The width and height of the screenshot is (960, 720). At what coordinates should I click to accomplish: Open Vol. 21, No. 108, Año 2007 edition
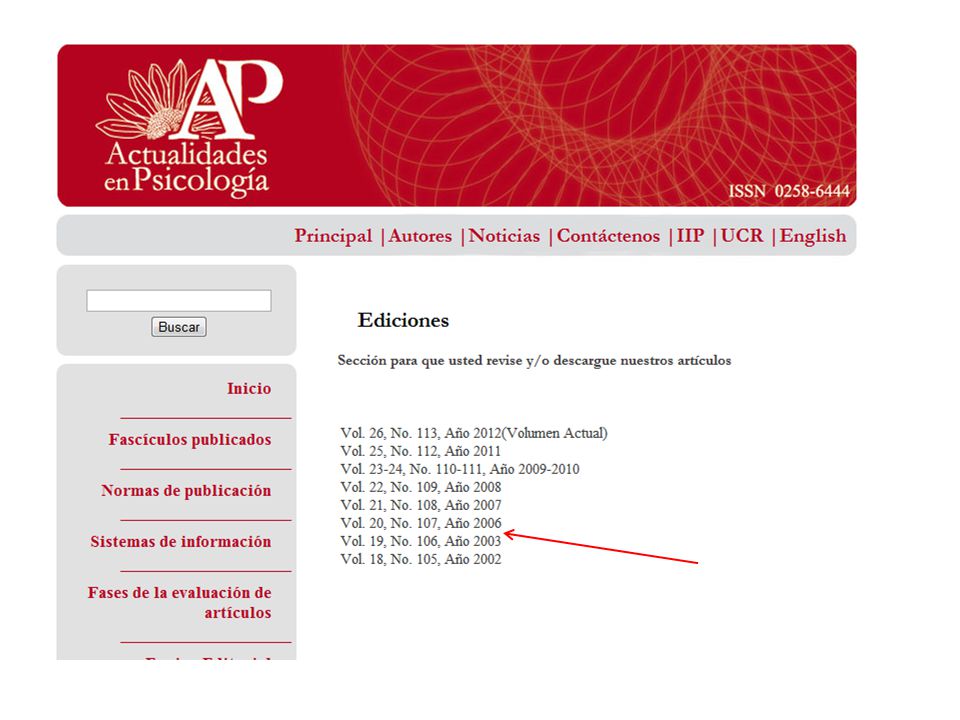421,505
